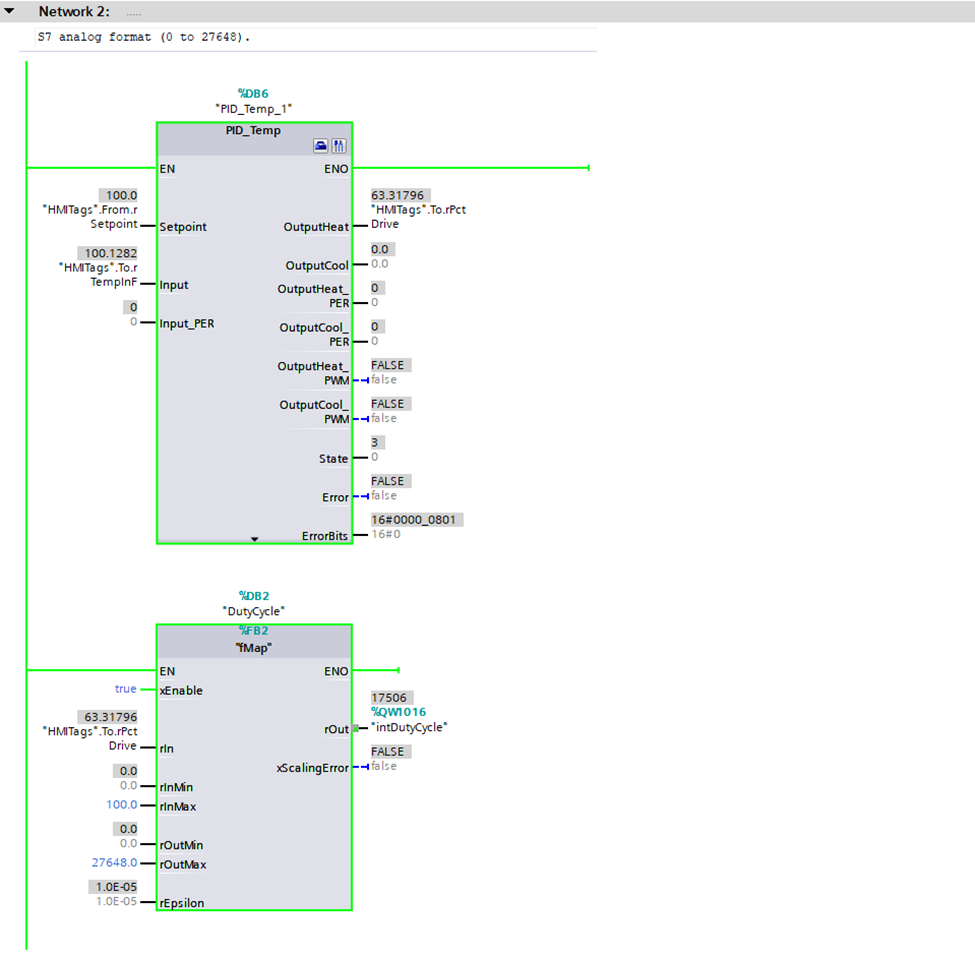
Task: Click the rEpsilon monitor value 1.0E-05
Action: coord(114,887)
